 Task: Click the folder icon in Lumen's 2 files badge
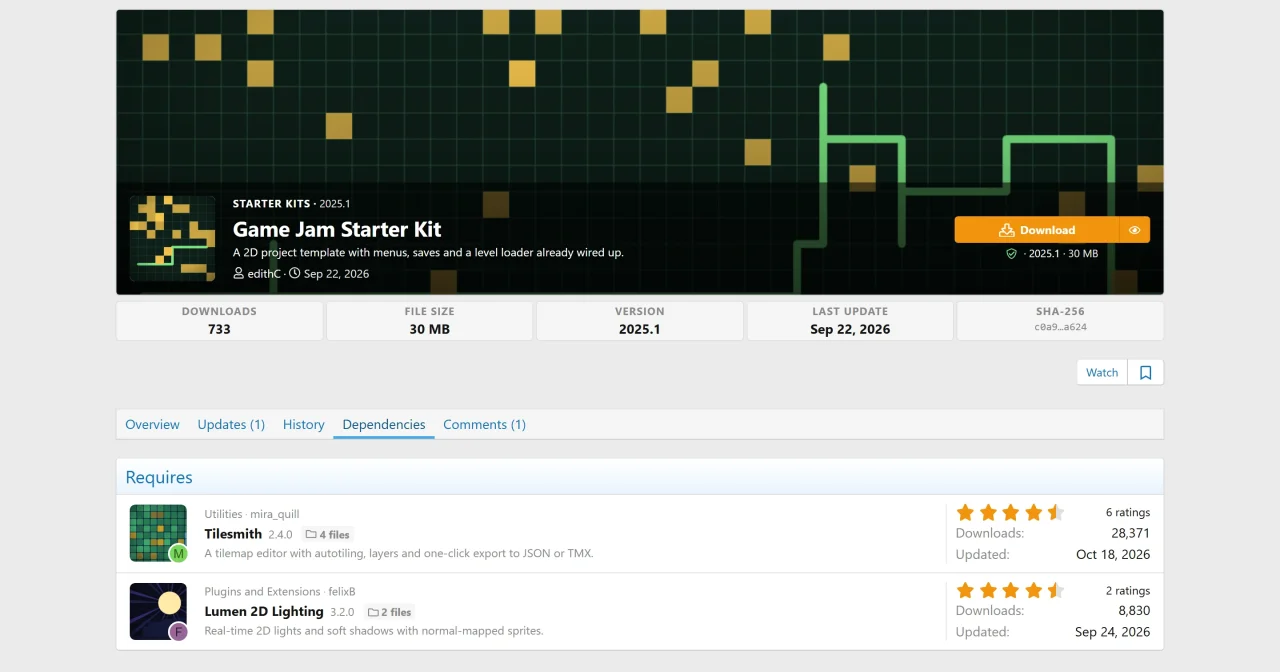373,612
